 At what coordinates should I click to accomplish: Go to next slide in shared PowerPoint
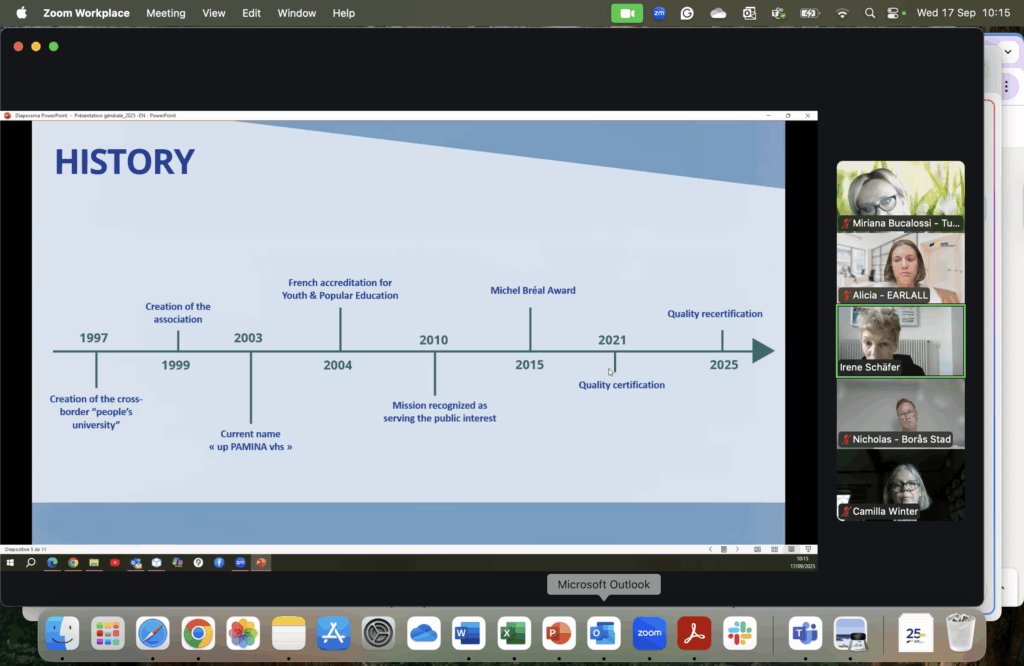(737, 549)
